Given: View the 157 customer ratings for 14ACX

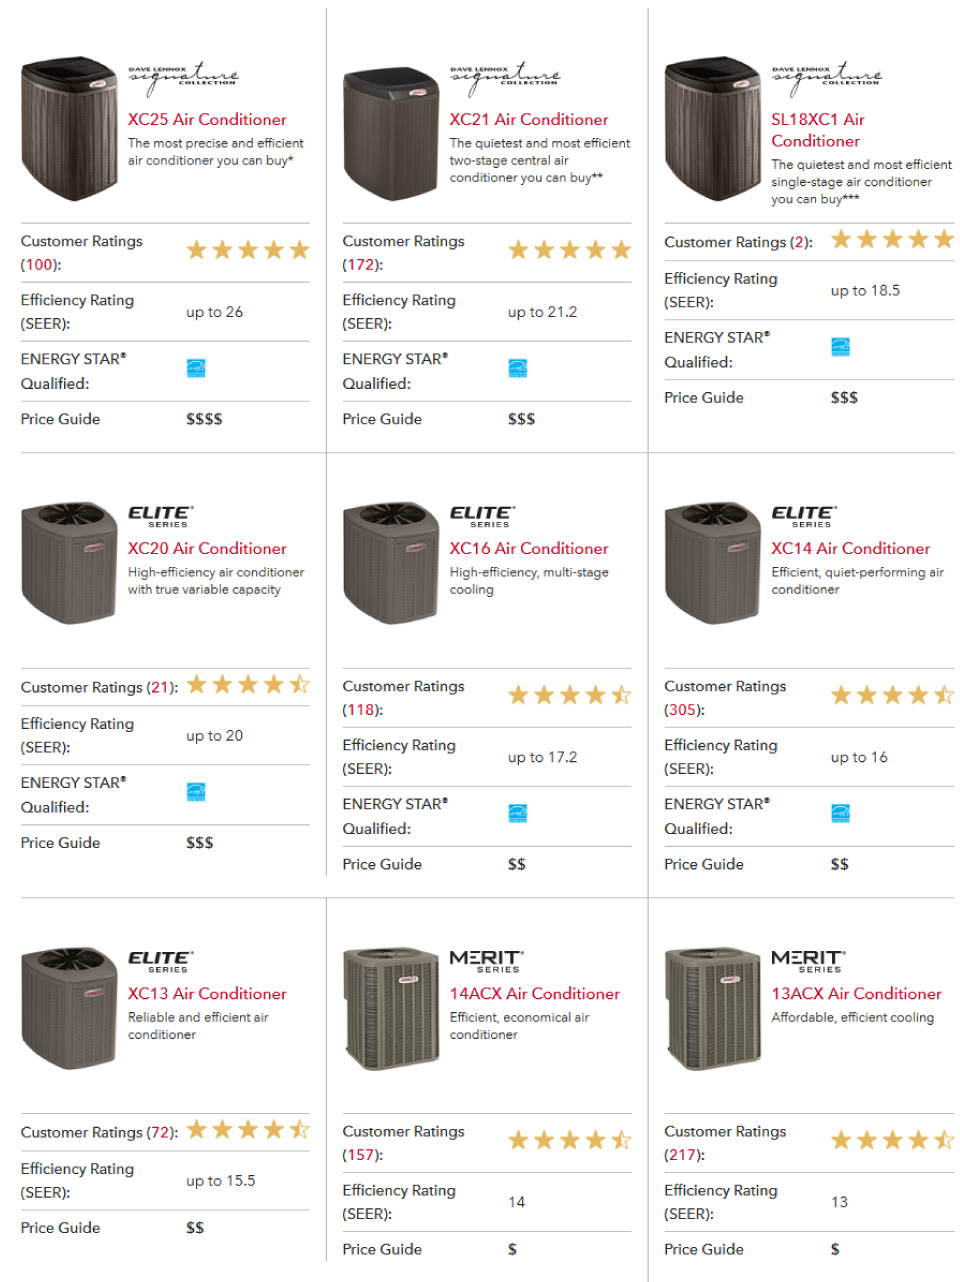Looking at the screenshot, I should [x=363, y=1155].
